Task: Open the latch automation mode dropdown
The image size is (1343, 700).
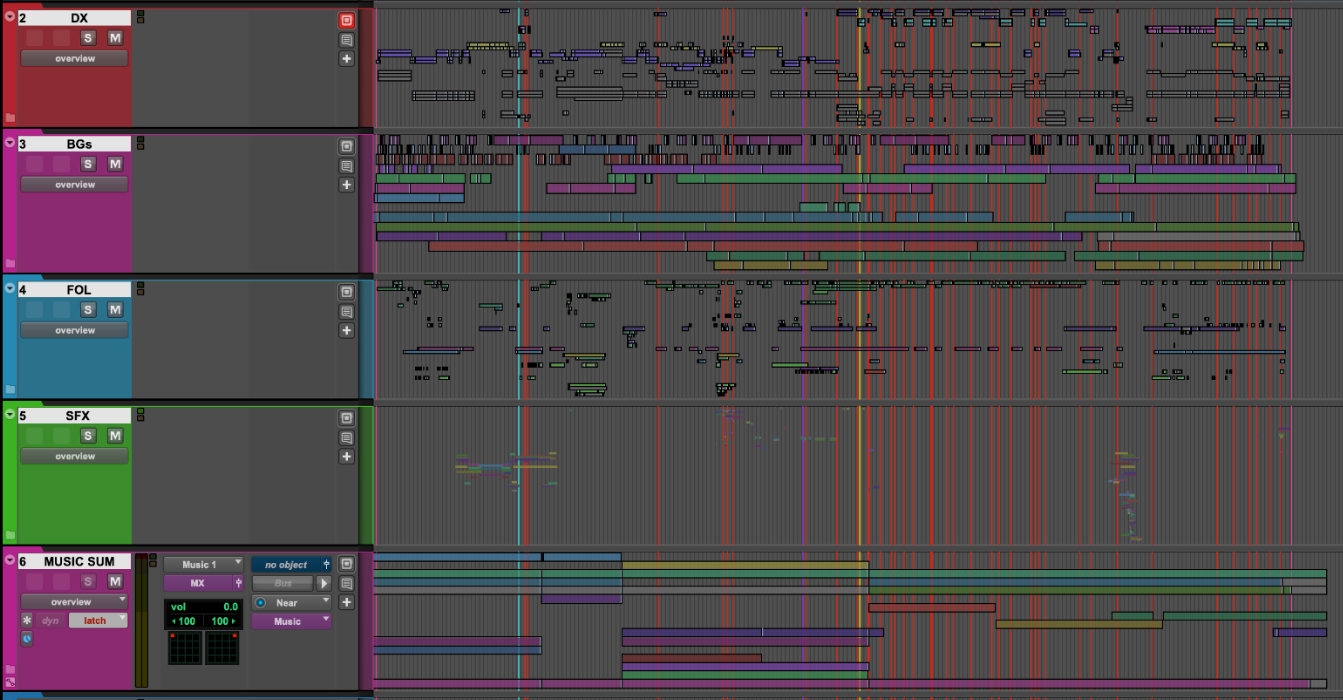Action: 98,620
